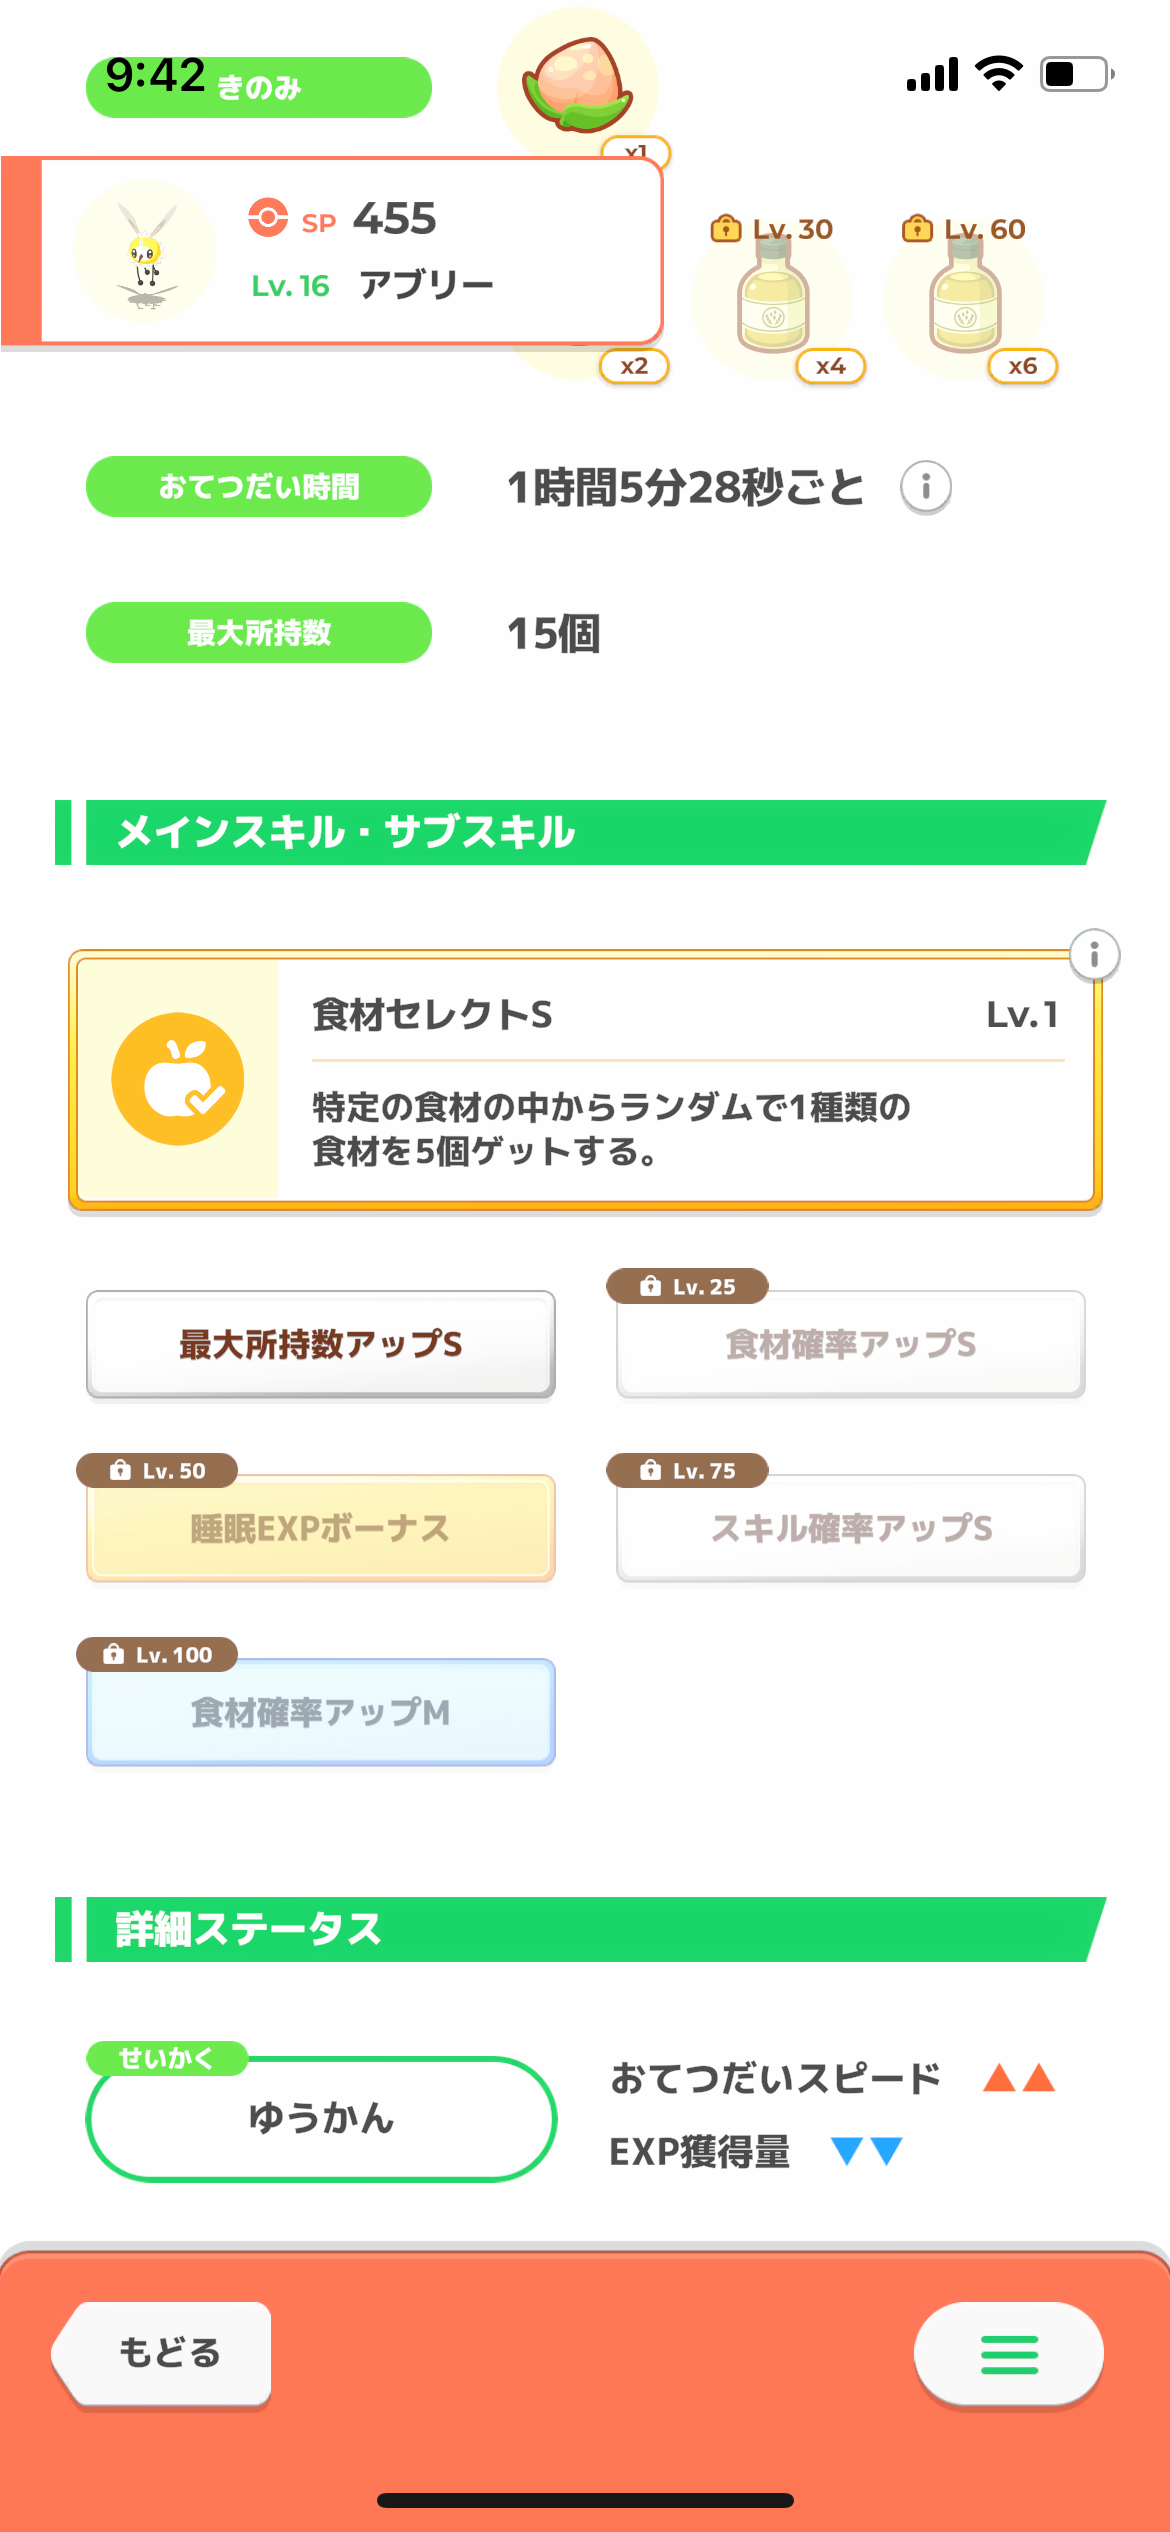
Task: Open the hamburger menu button
Action: [1008, 2354]
